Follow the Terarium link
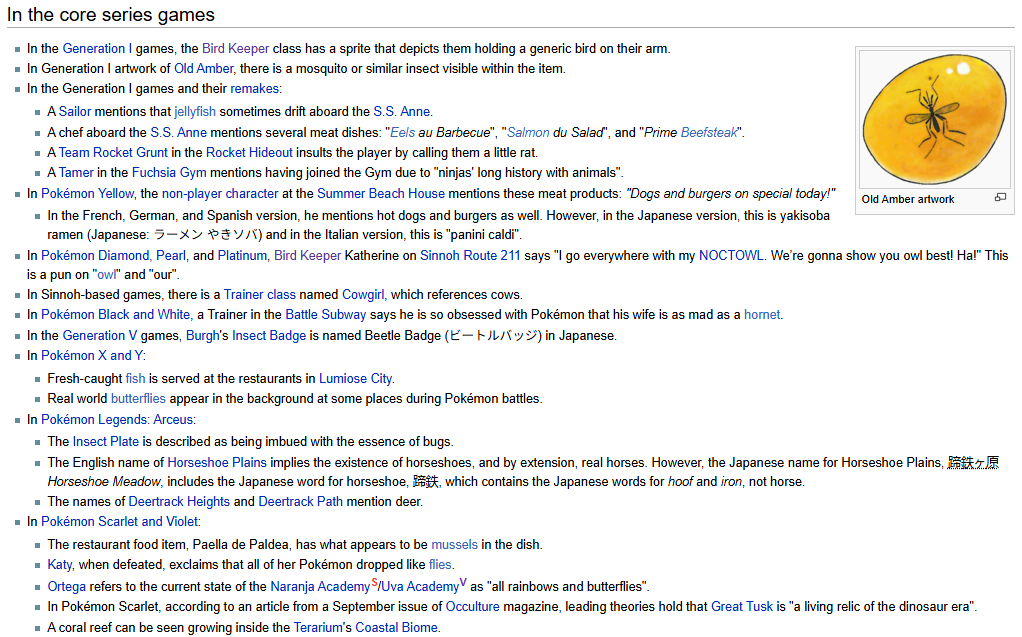 (x=317, y=628)
